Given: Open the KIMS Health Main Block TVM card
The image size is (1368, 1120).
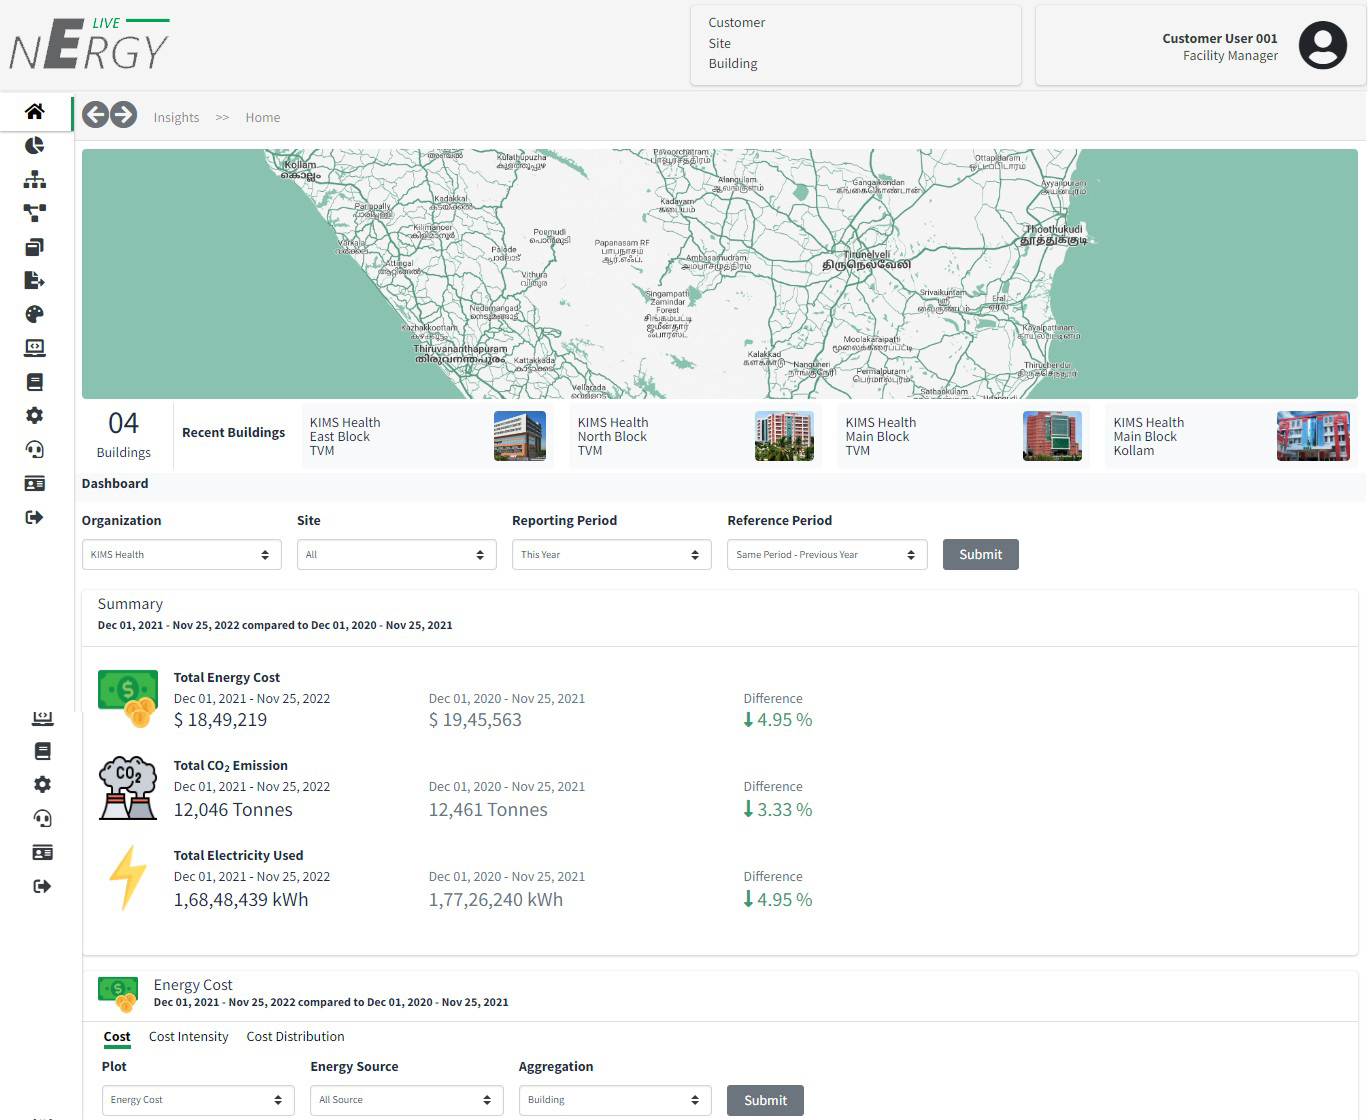Looking at the screenshot, I should pos(964,436).
